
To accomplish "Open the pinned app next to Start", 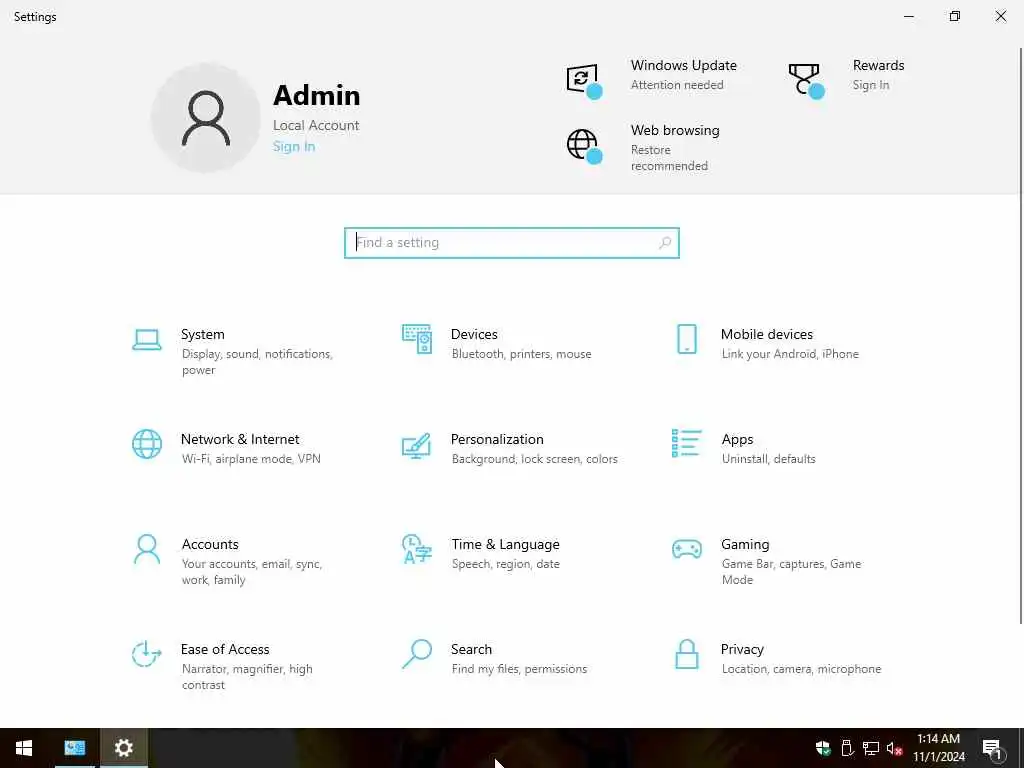I will (74, 748).
